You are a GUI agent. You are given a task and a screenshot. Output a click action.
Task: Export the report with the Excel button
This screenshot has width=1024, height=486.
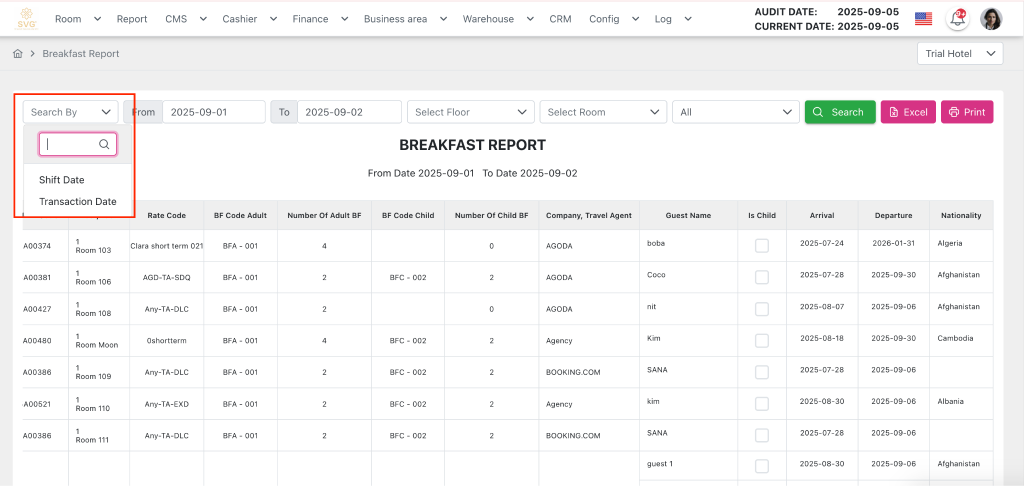908,112
